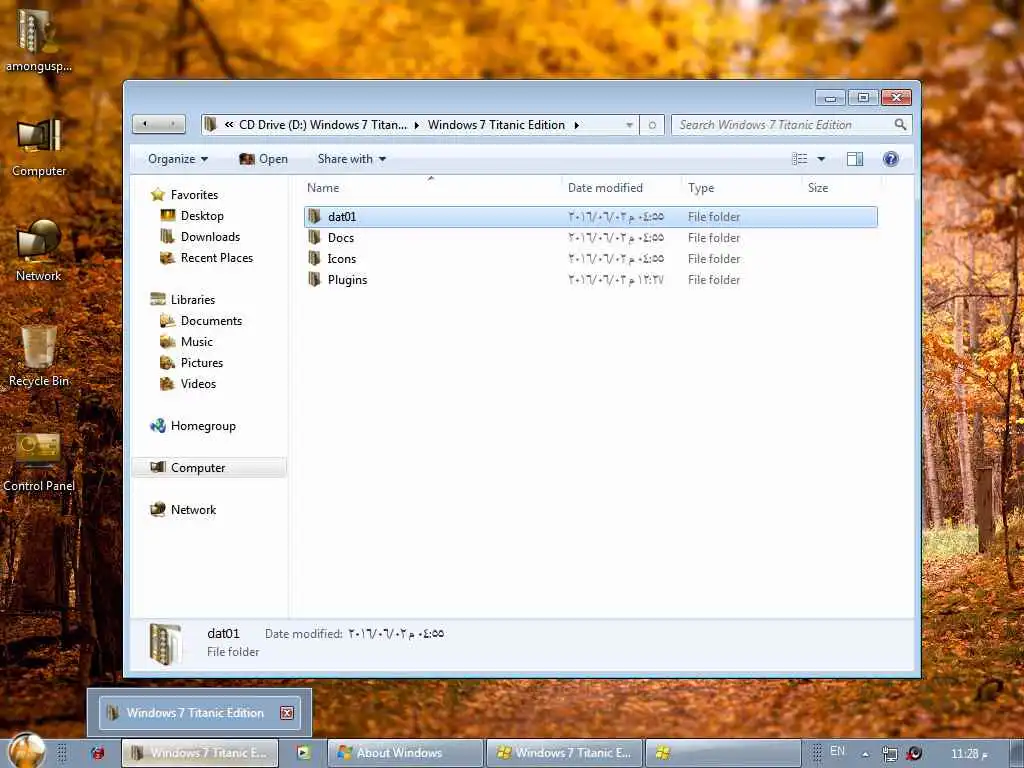Open the Share with menu

[351, 159]
